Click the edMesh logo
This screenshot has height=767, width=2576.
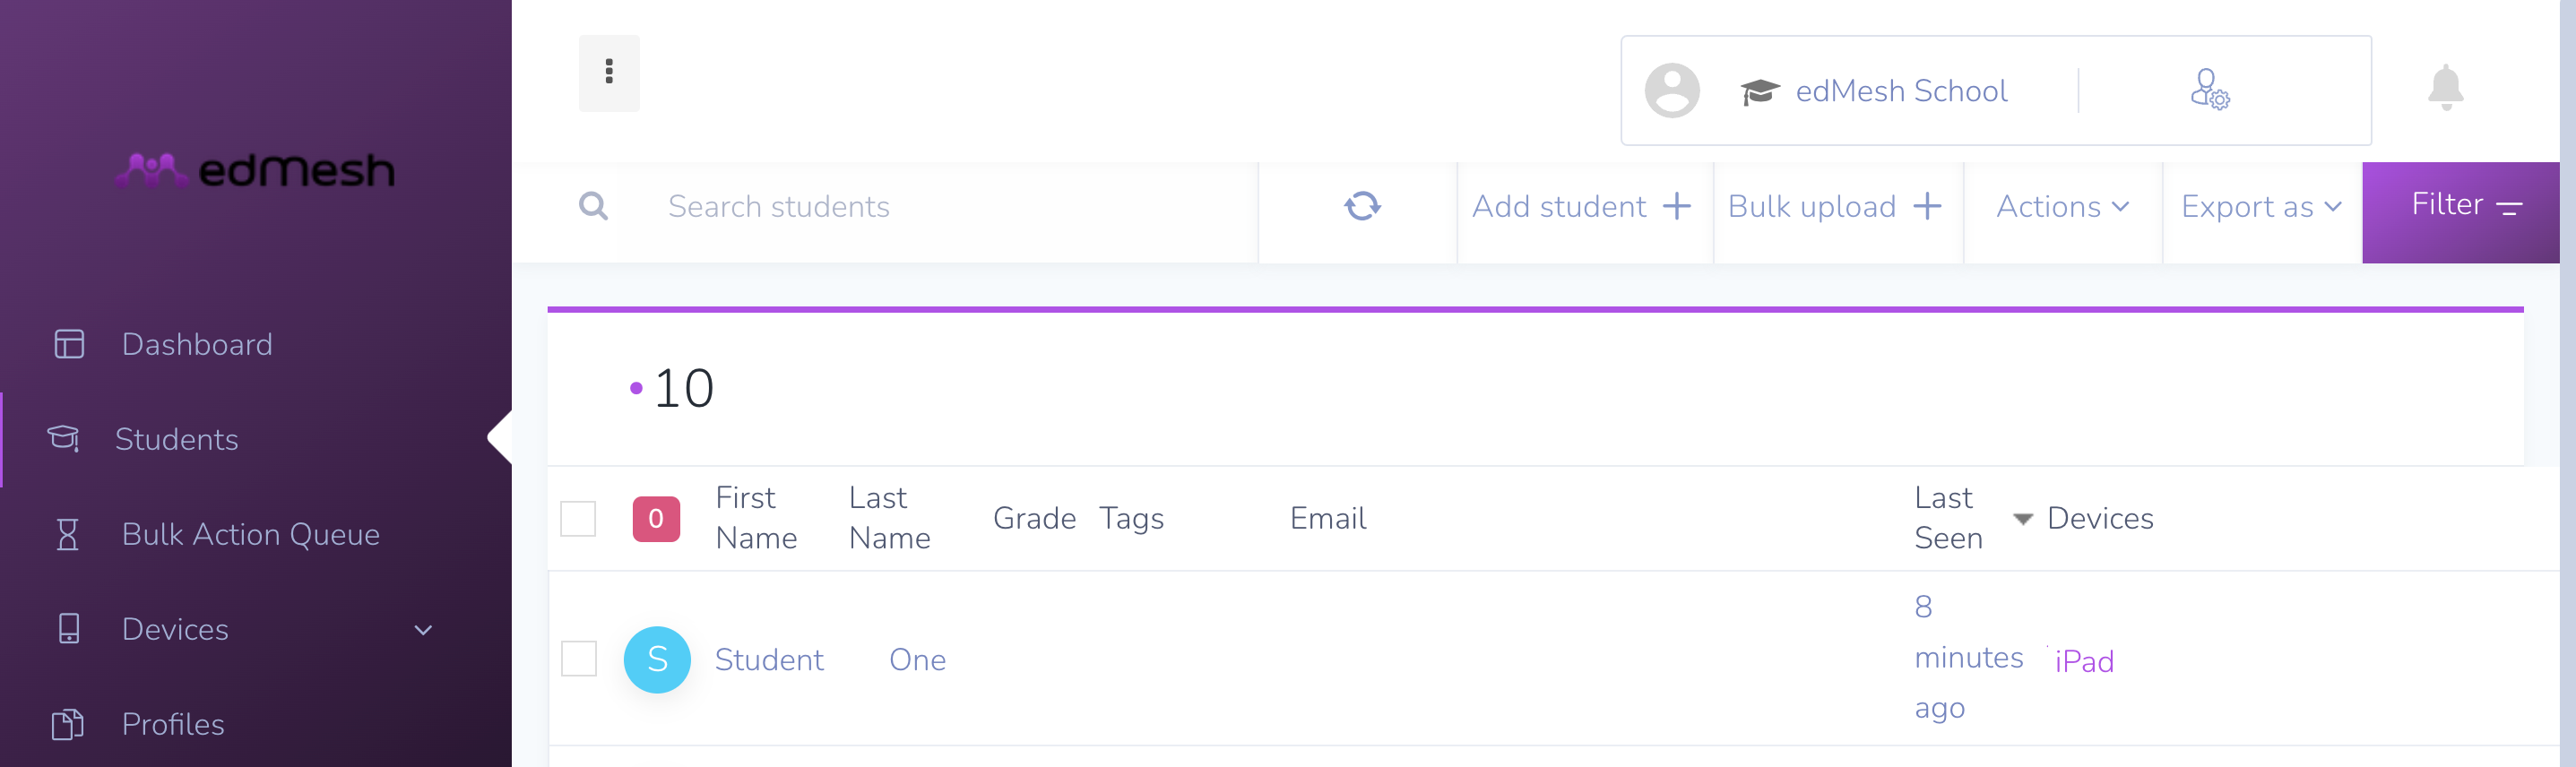tap(256, 170)
